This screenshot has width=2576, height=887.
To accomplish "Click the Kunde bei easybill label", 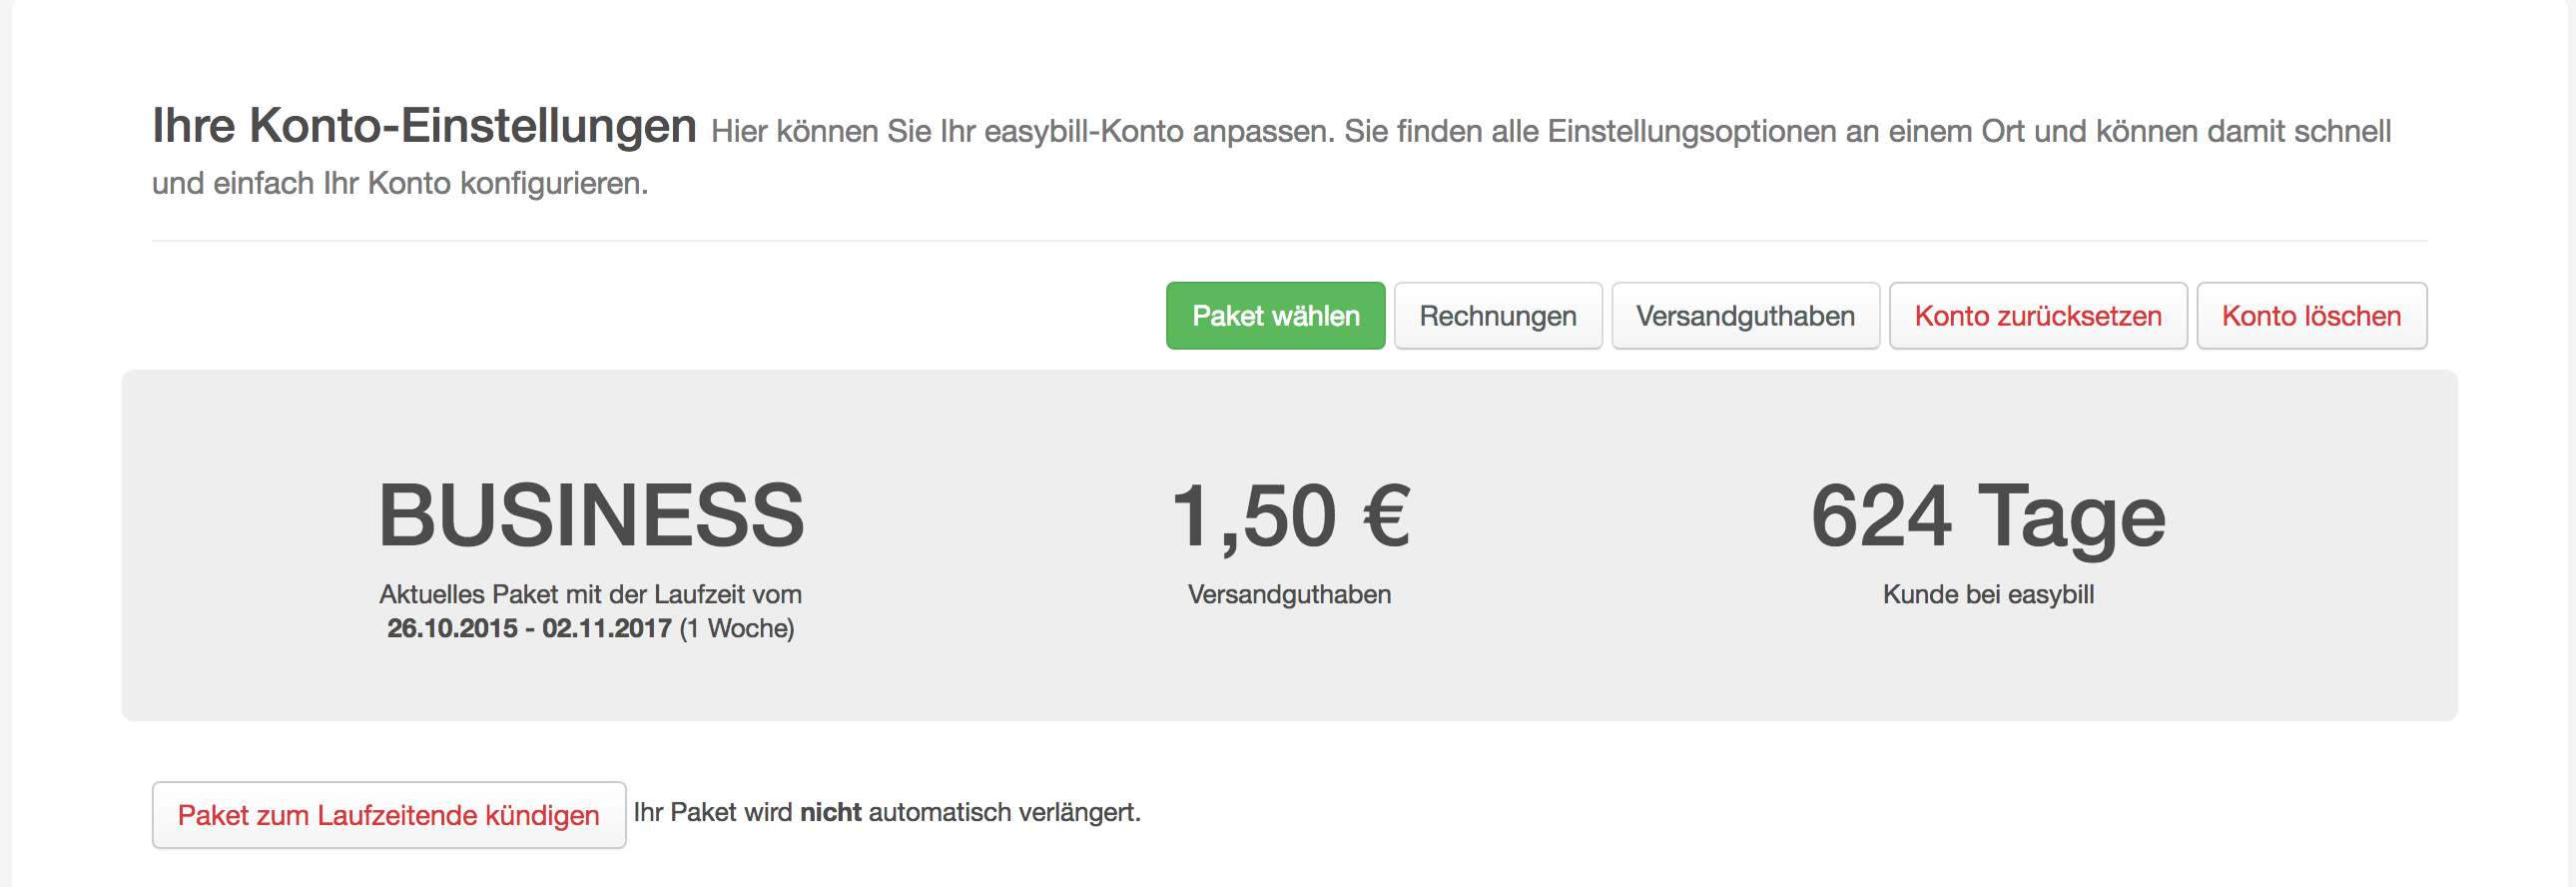I will point(1987,595).
